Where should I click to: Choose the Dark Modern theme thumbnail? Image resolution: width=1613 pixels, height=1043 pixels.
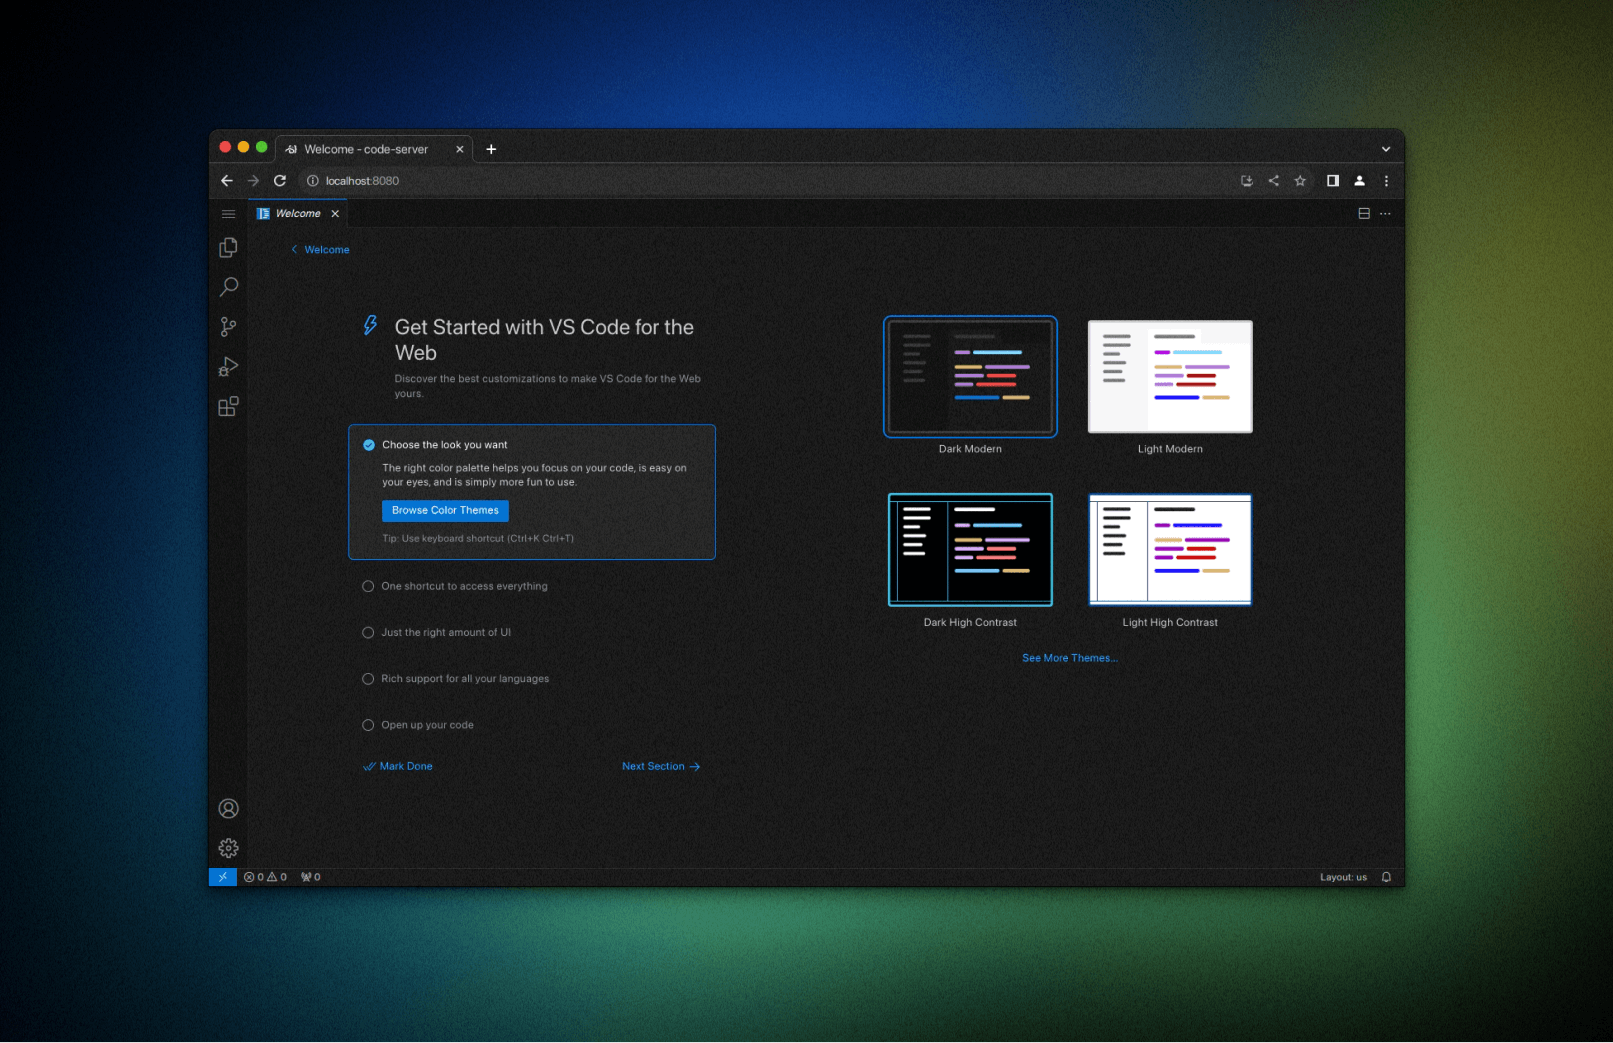[970, 377]
